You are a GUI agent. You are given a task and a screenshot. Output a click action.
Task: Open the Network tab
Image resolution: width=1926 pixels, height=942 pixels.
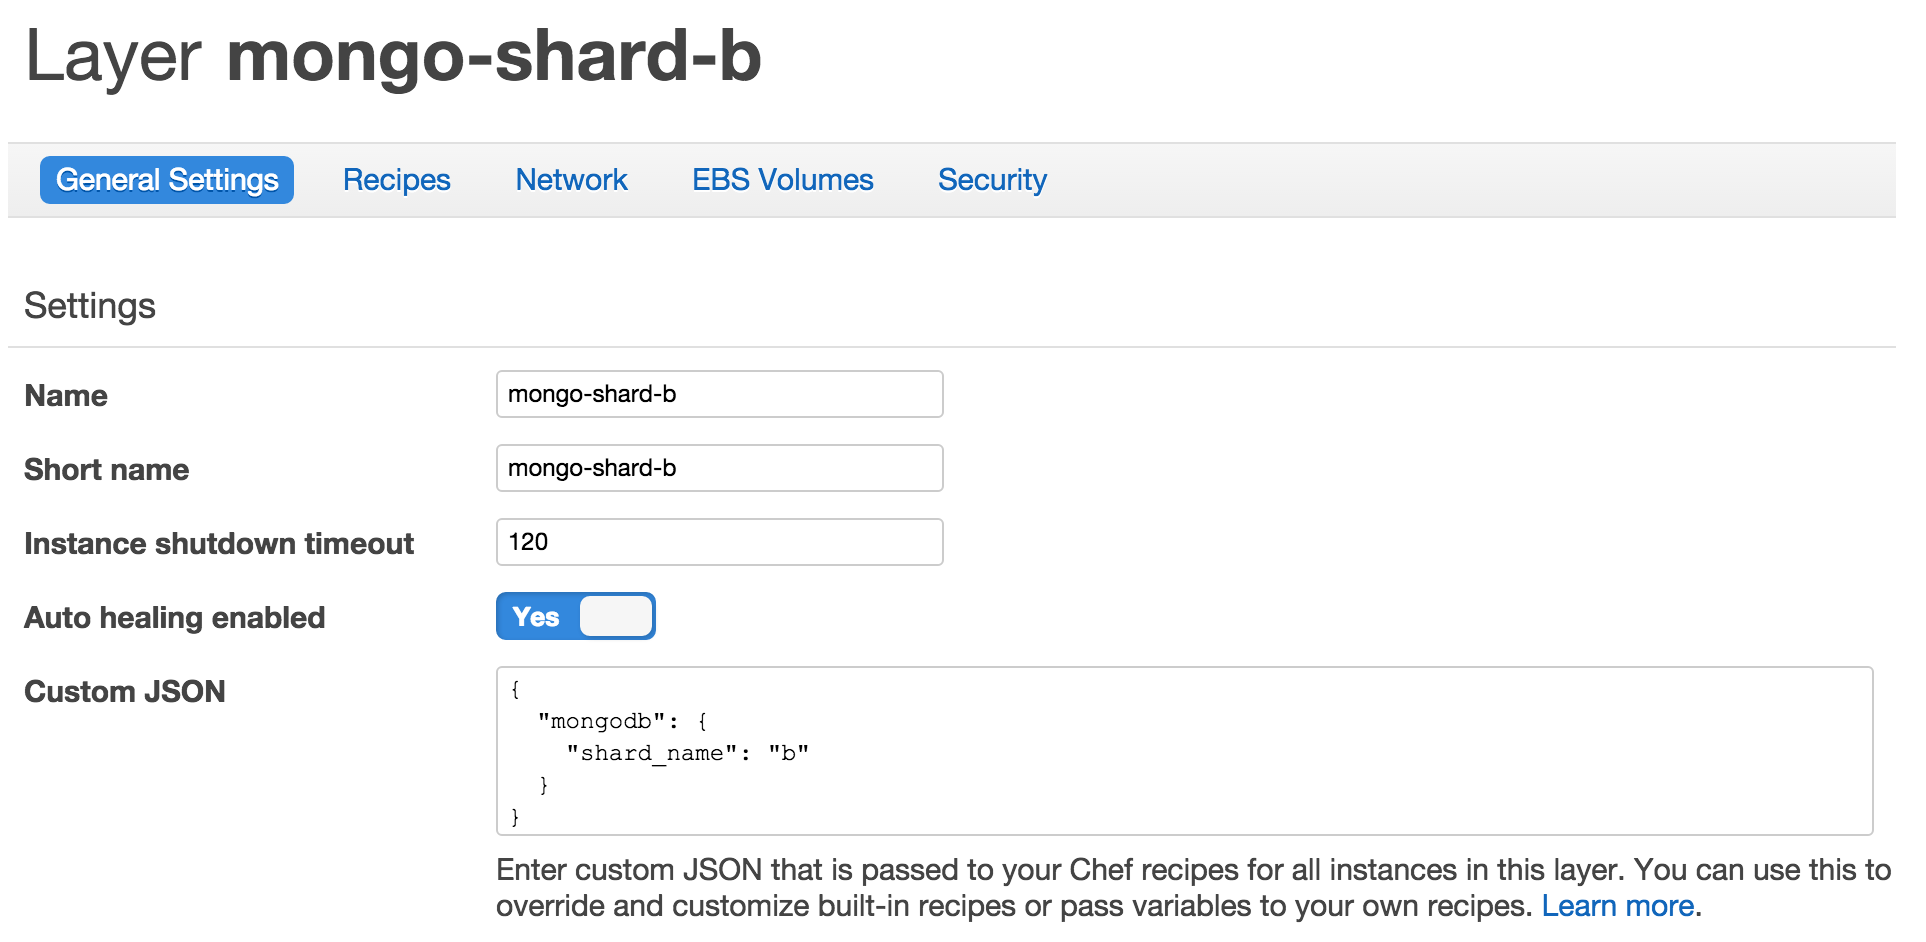point(571,180)
